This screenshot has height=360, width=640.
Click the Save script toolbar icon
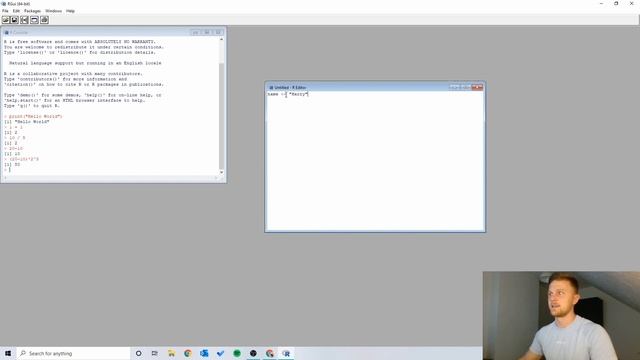[15, 20]
